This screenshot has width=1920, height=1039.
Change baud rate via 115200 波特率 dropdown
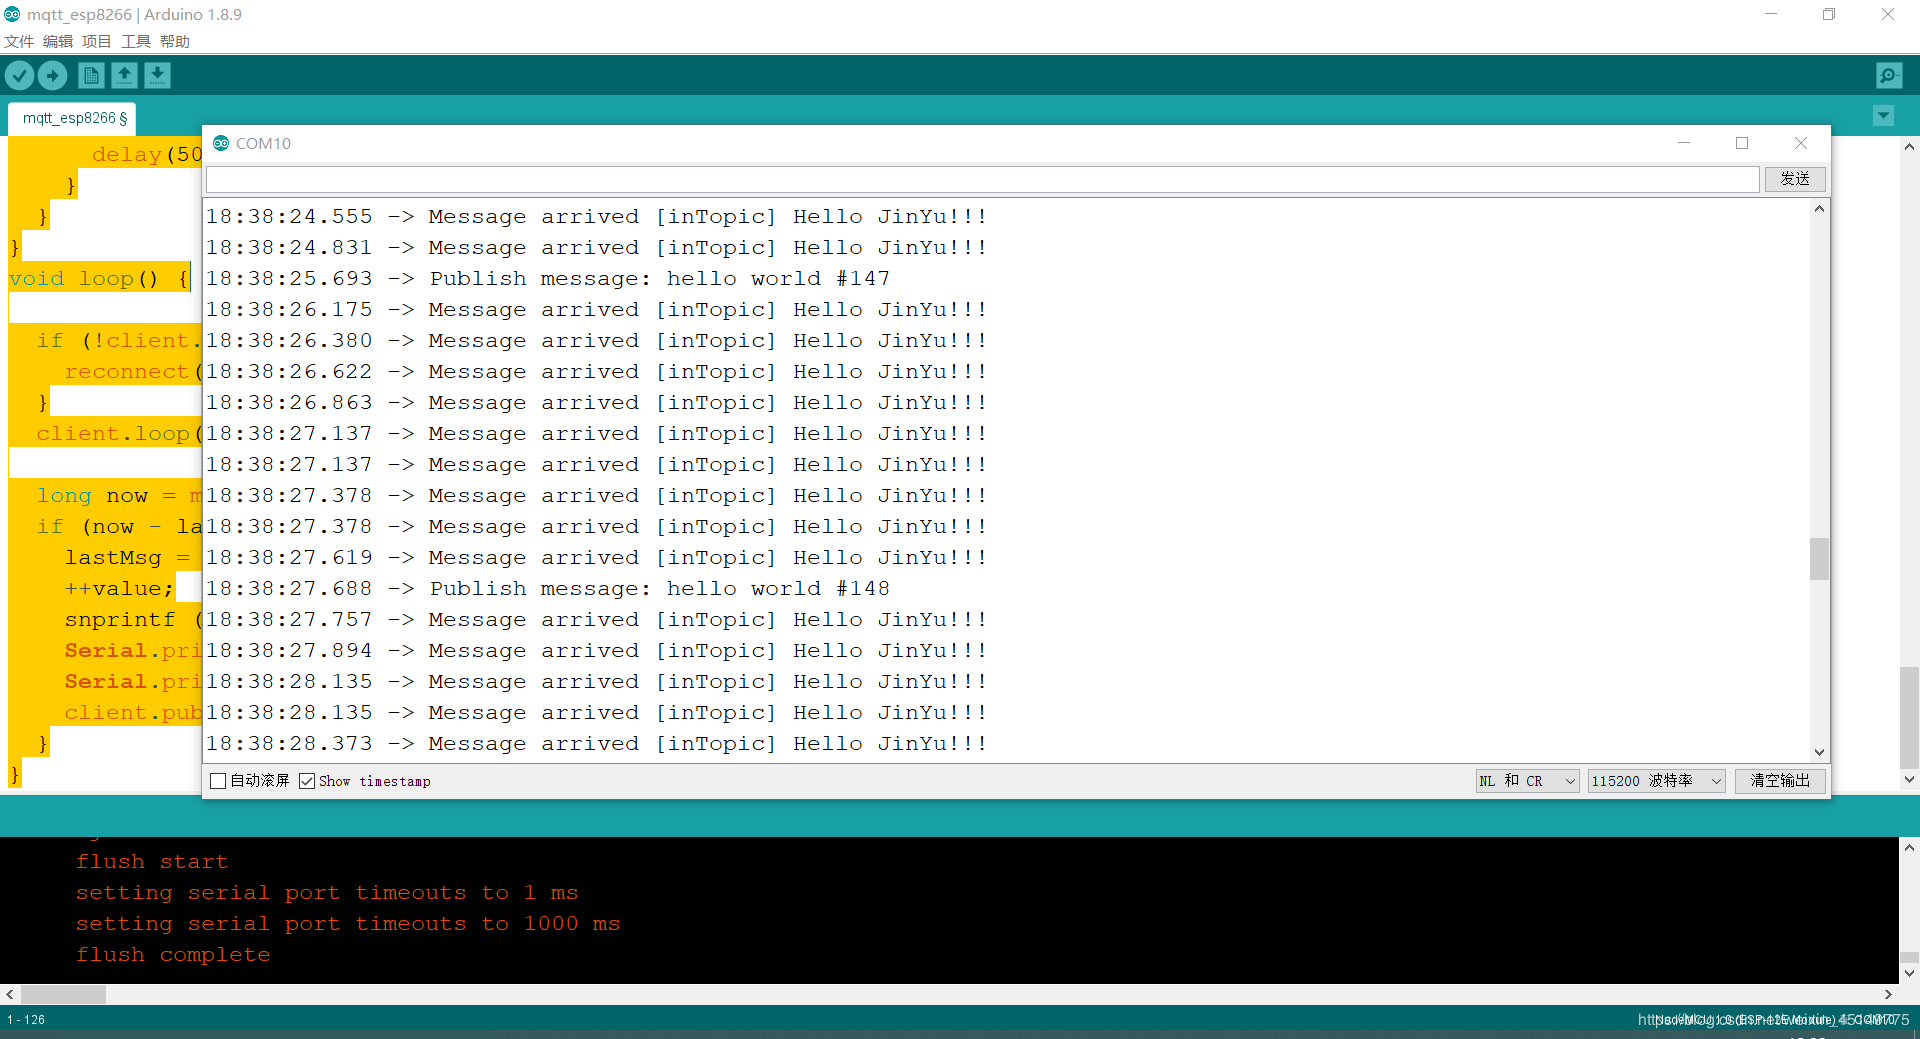(x=1655, y=781)
